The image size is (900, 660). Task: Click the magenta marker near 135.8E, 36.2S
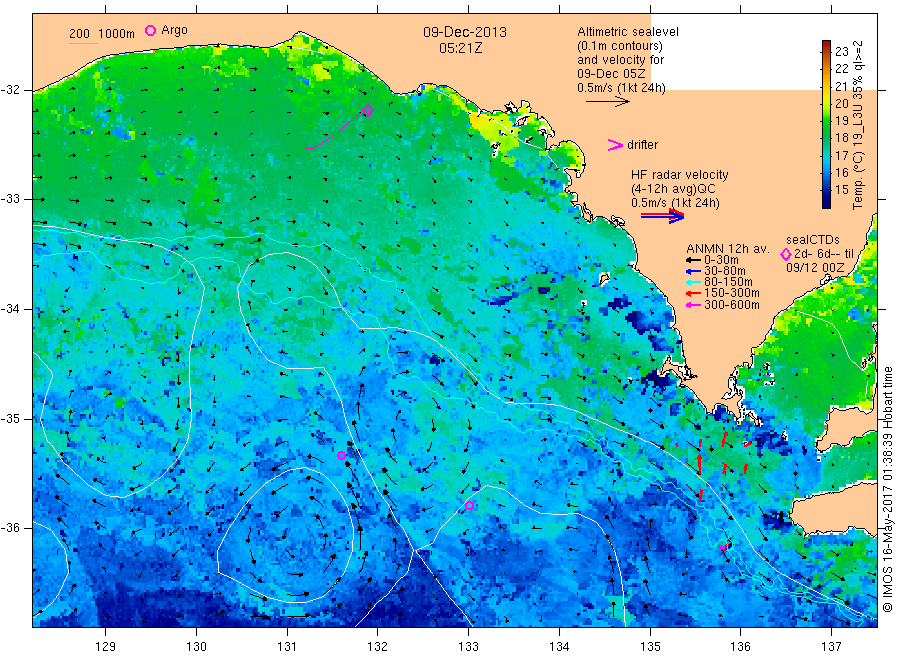tap(723, 547)
